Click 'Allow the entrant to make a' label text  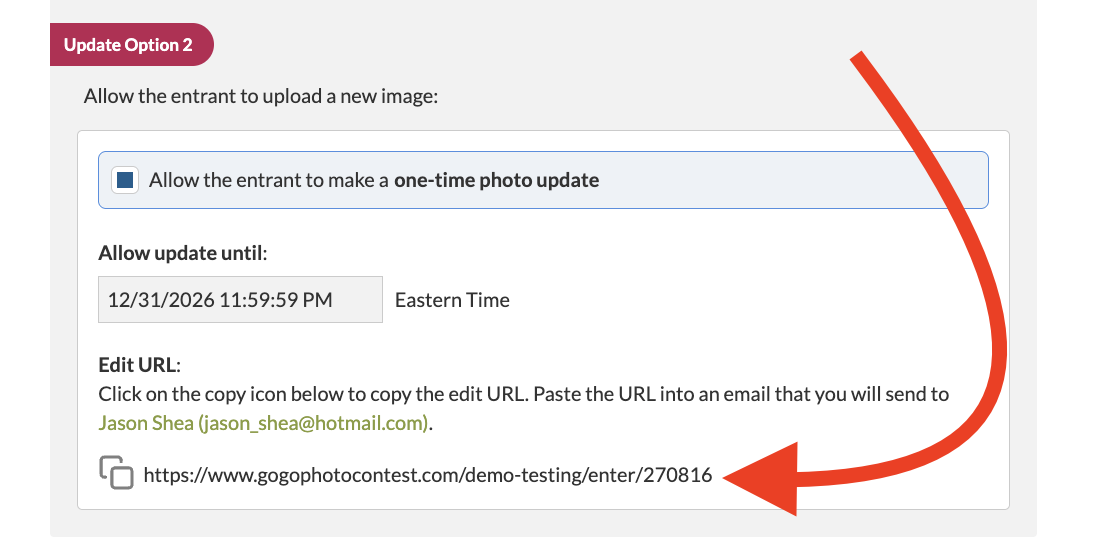[x=269, y=181]
